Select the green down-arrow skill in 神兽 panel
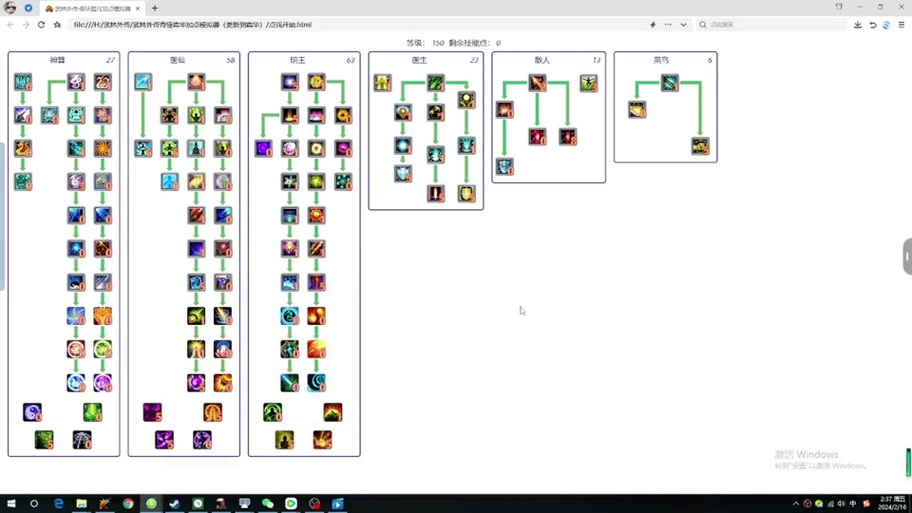The width and height of the screenshot is (912, 513). (x=92, y=412)
